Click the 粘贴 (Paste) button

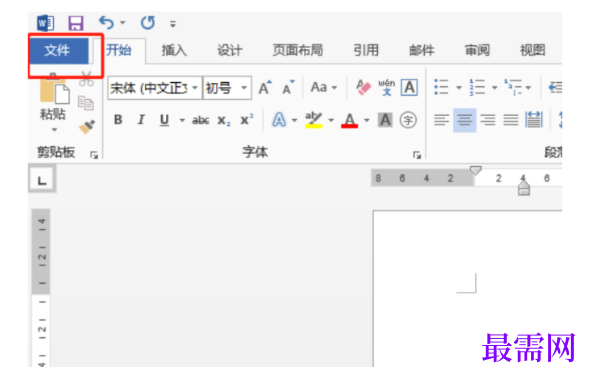pyautogui.click(x=54, y=97)
